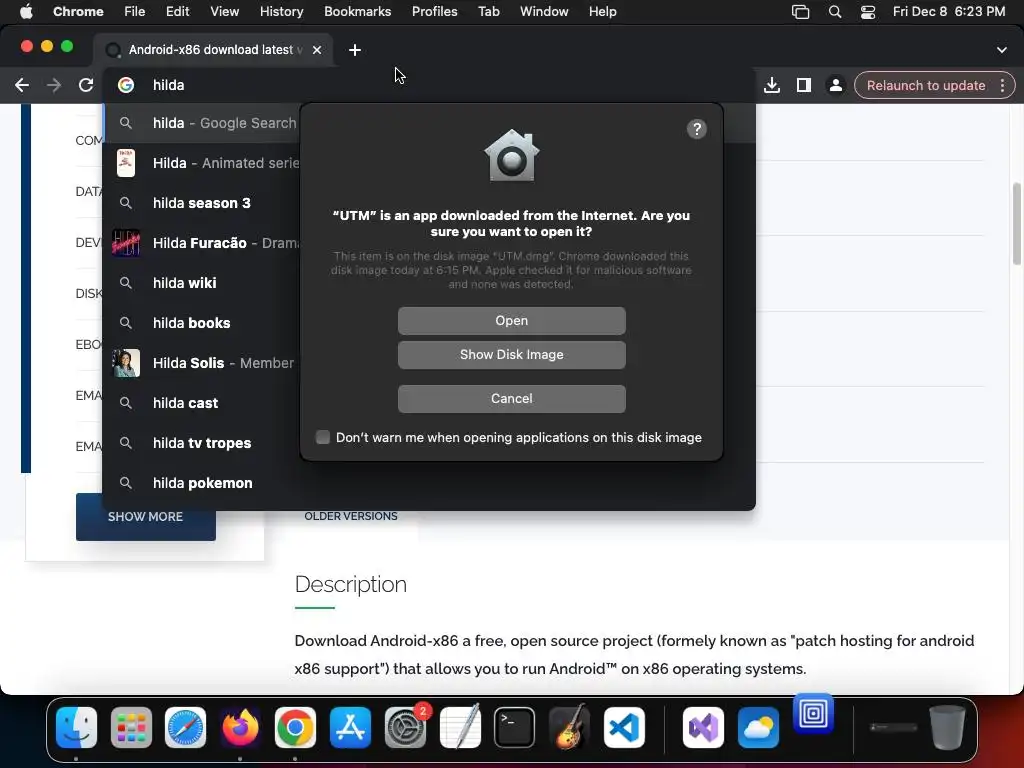
Task: Click Open in the UTM dialog
Action: click(x=511, y=321)
